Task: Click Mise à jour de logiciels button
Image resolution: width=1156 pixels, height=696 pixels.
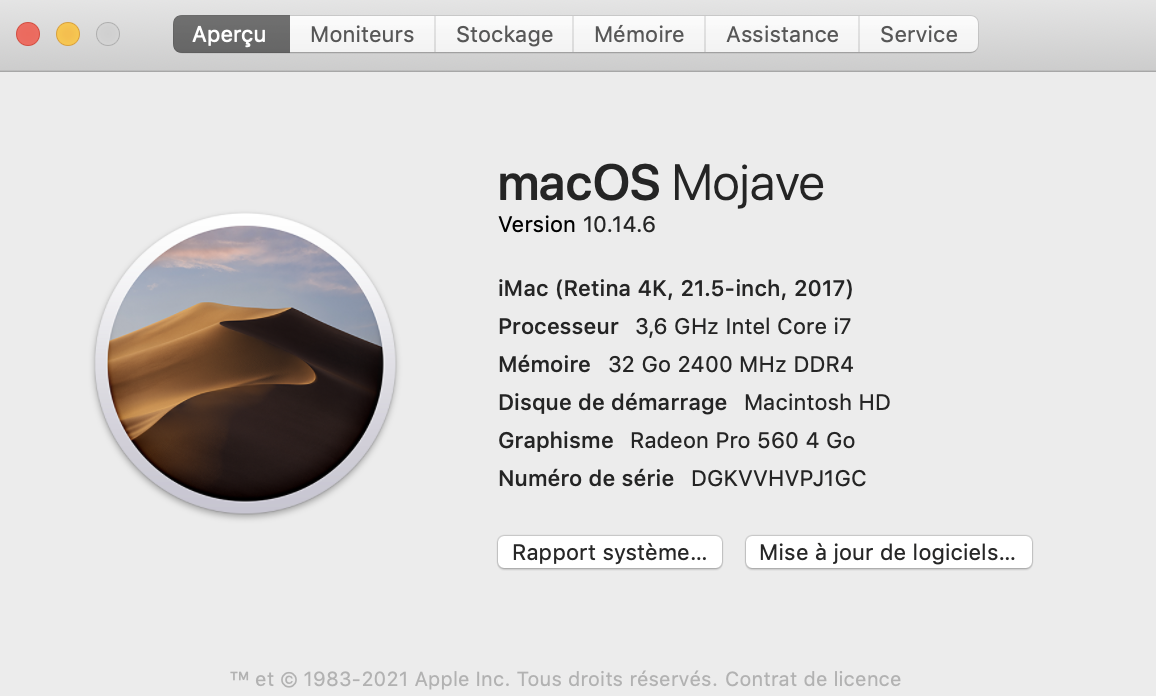Action: (x=888, y=552)
